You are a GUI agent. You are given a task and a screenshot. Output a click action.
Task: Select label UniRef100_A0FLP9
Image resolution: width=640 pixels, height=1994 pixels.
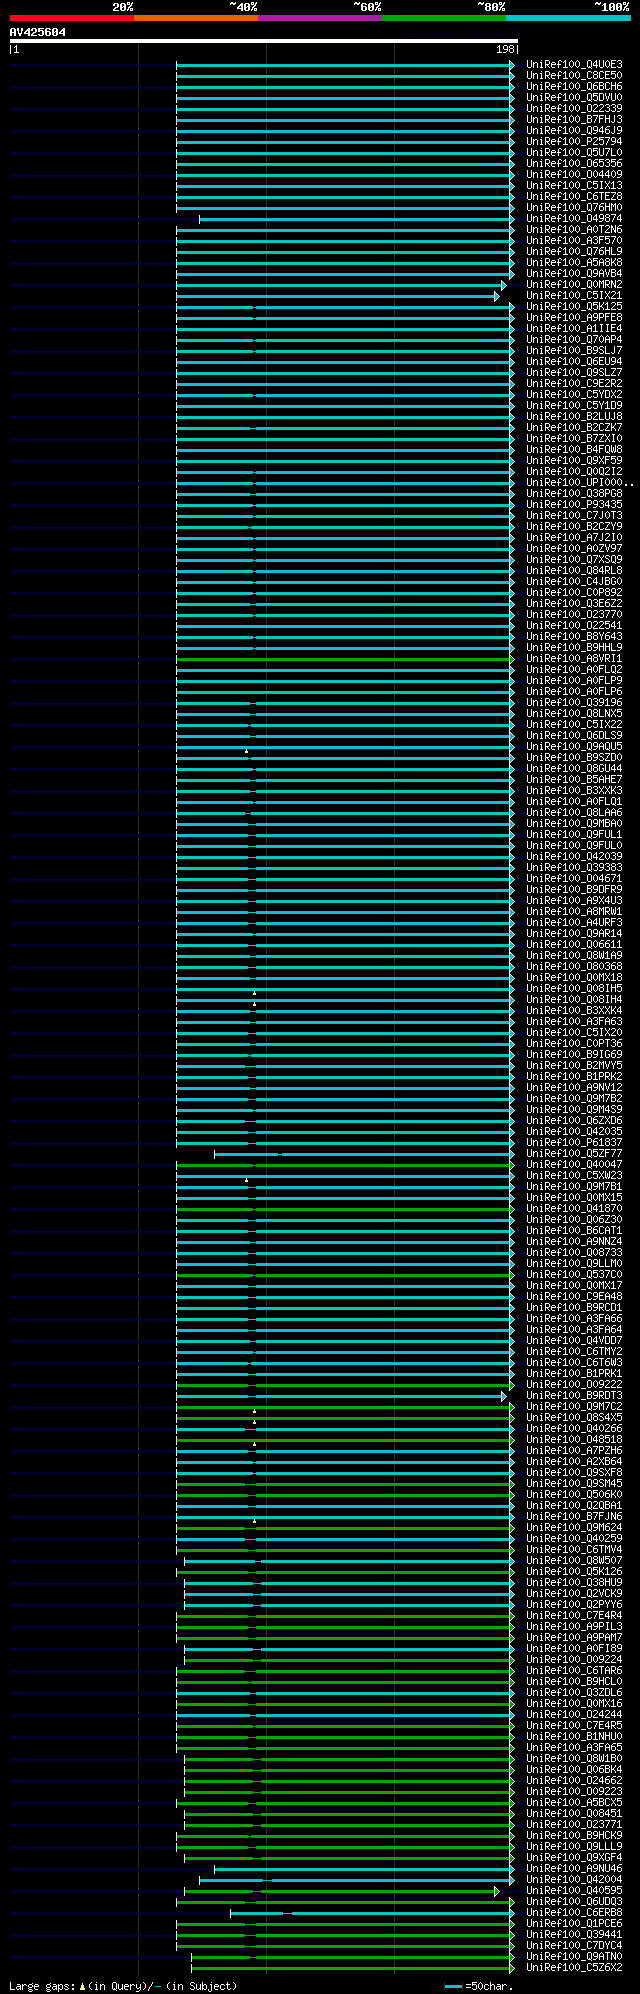point(574,681)
